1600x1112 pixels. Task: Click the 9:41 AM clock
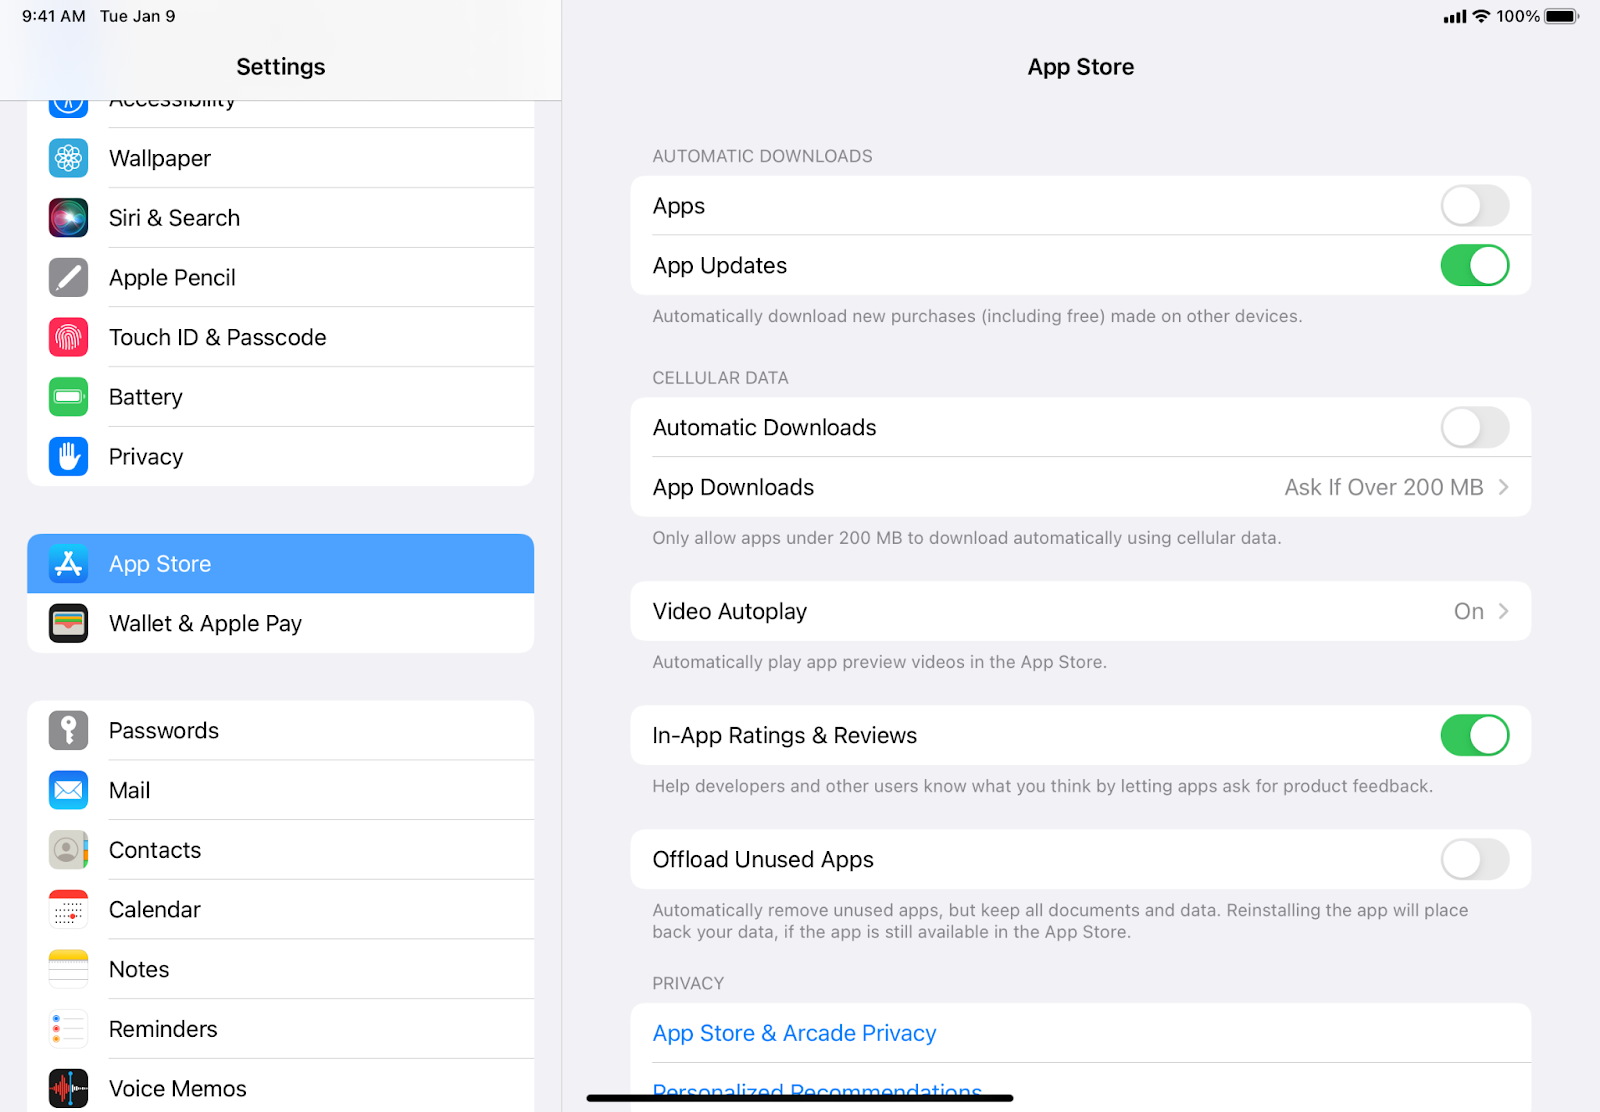pos(54,16)
